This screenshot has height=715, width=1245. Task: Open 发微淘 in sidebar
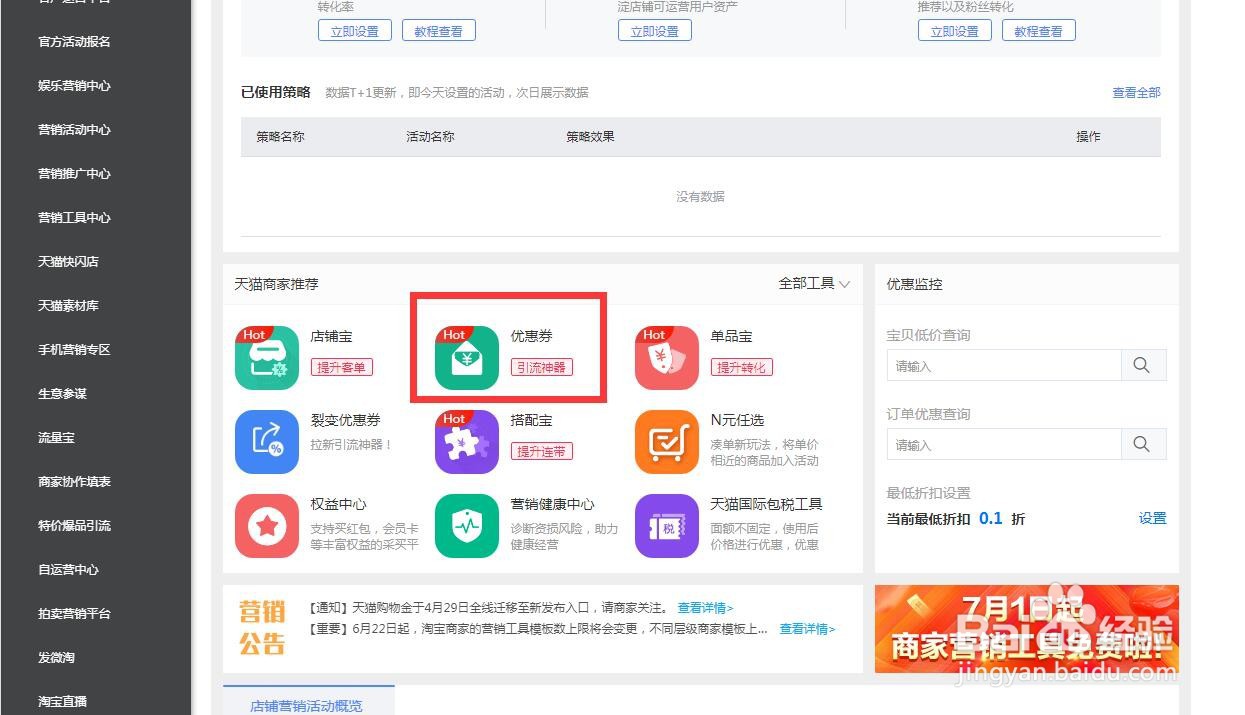56,658
